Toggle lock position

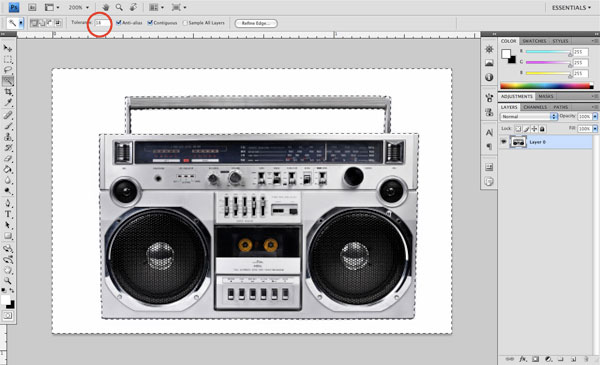click(534, 129)
